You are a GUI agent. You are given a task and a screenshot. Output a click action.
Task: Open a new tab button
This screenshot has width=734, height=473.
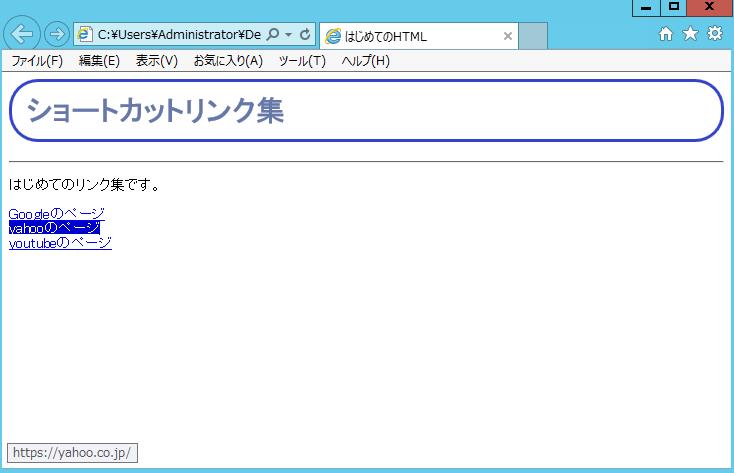pos(533,36)
